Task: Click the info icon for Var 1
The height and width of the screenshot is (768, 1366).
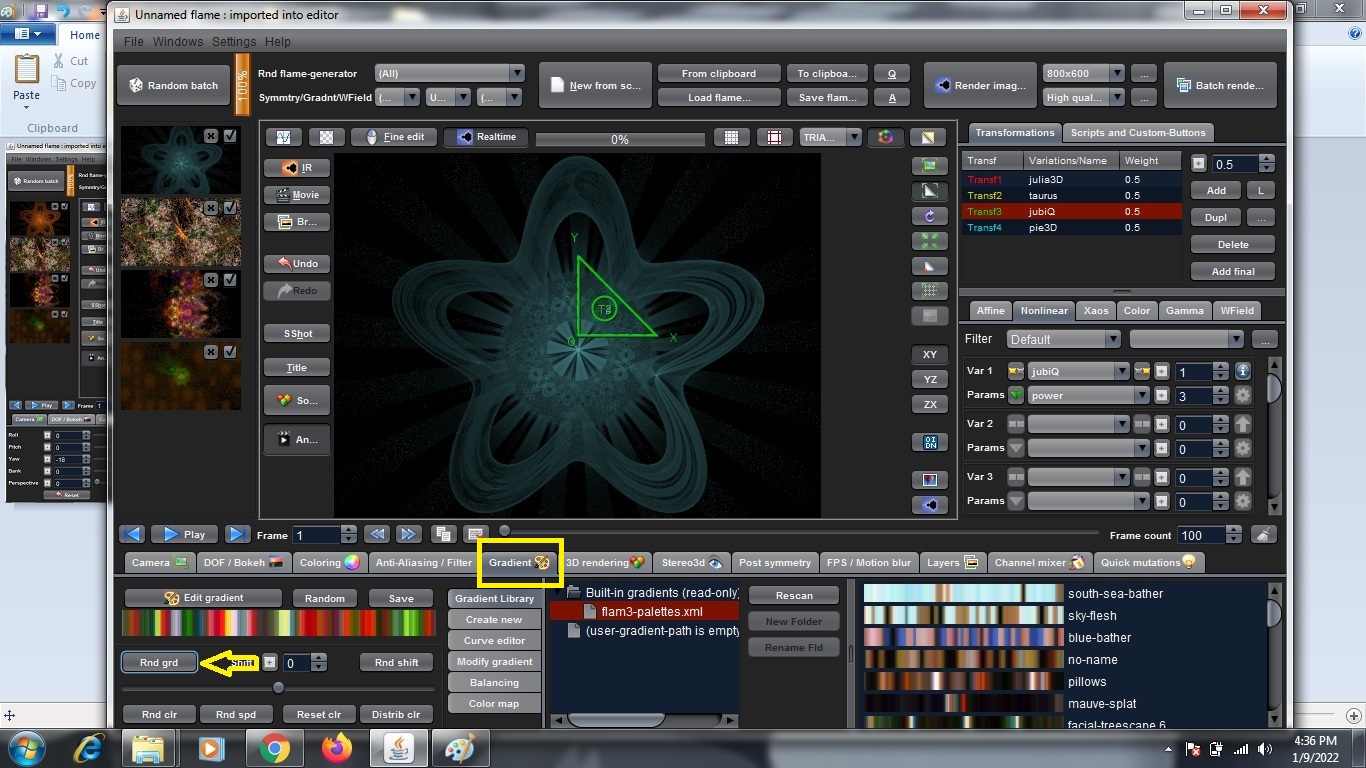Action: point(1243,371)
